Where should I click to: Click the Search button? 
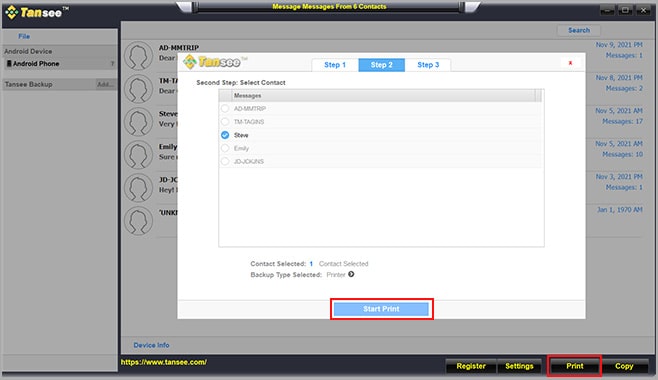579,30
